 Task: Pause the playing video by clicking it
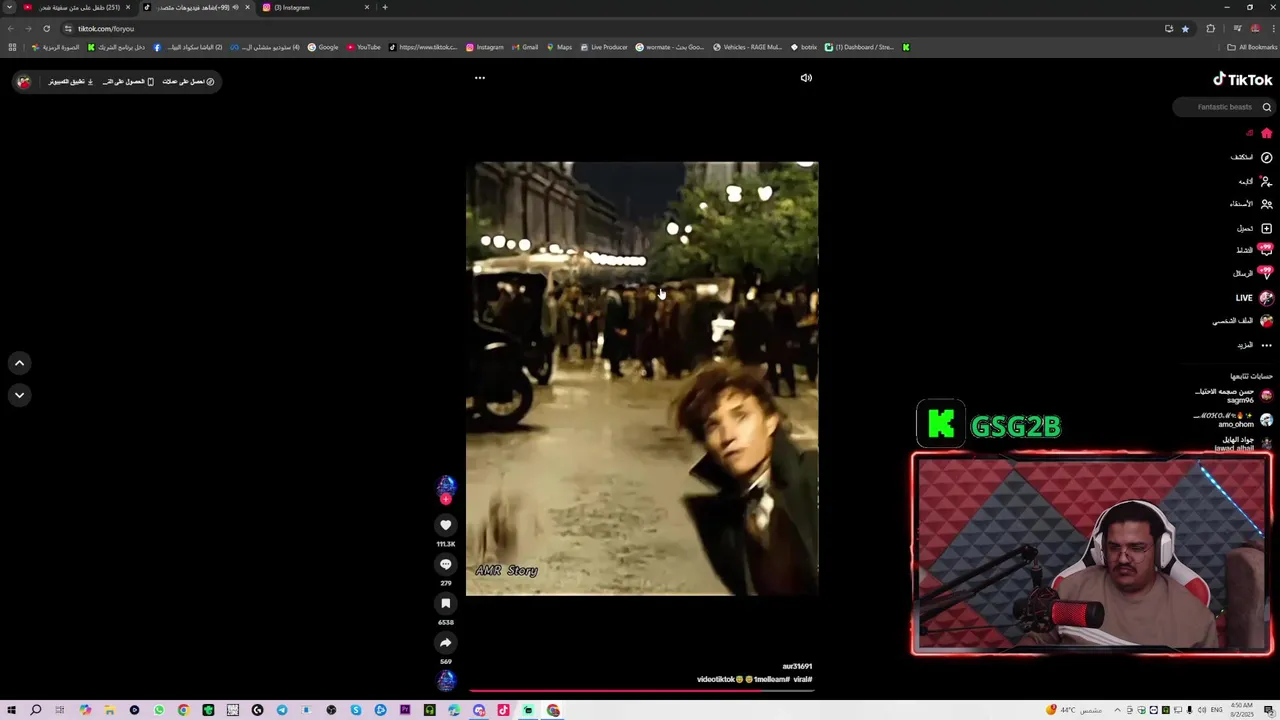coord(642,378)
